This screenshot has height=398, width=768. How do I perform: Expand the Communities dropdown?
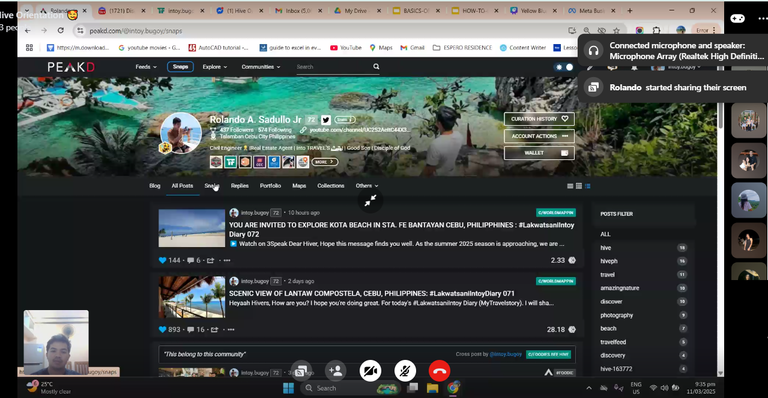tap(261, 67)
